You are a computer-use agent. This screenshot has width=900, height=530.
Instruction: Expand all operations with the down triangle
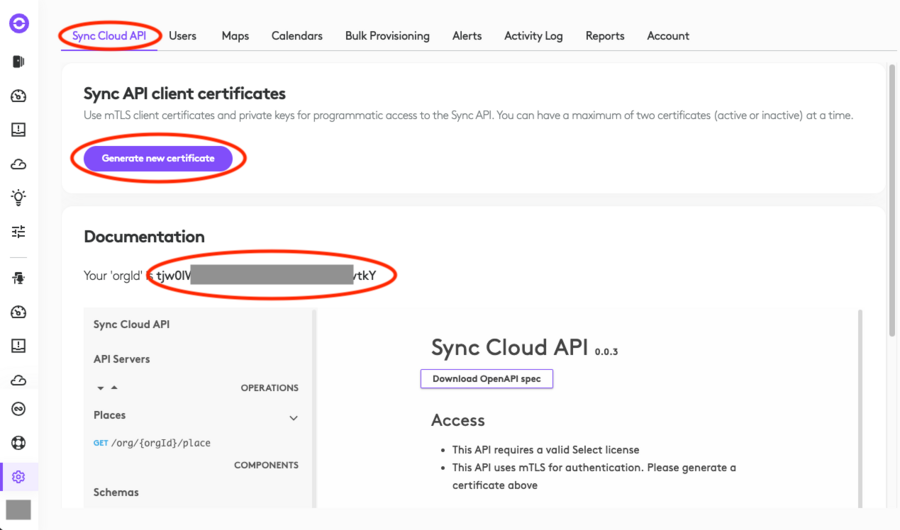click(100, 388)
